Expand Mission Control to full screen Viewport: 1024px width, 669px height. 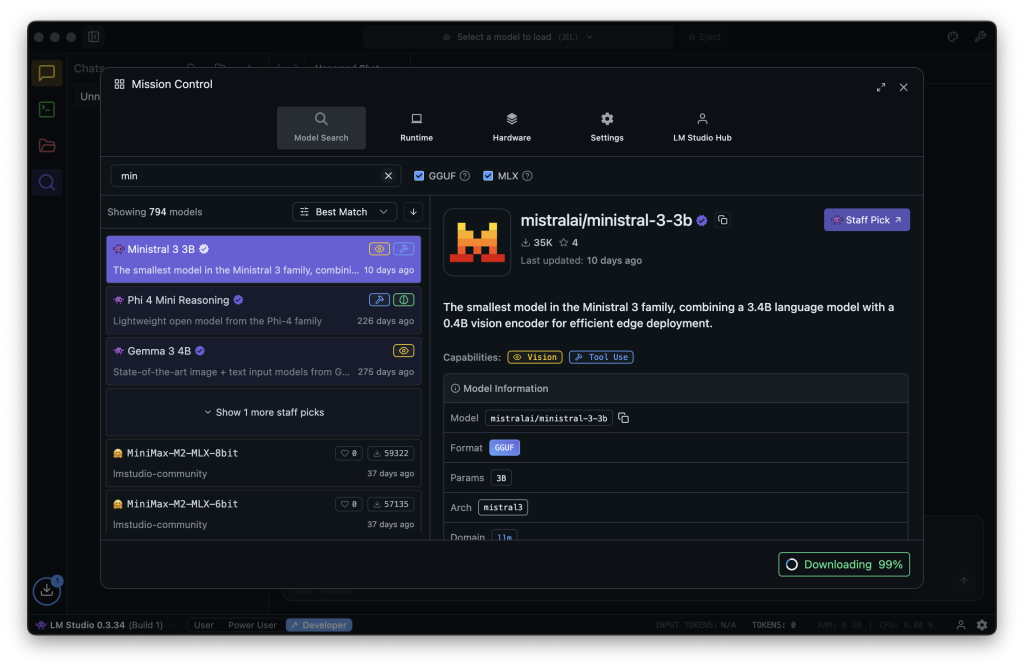tap(881, 87)
